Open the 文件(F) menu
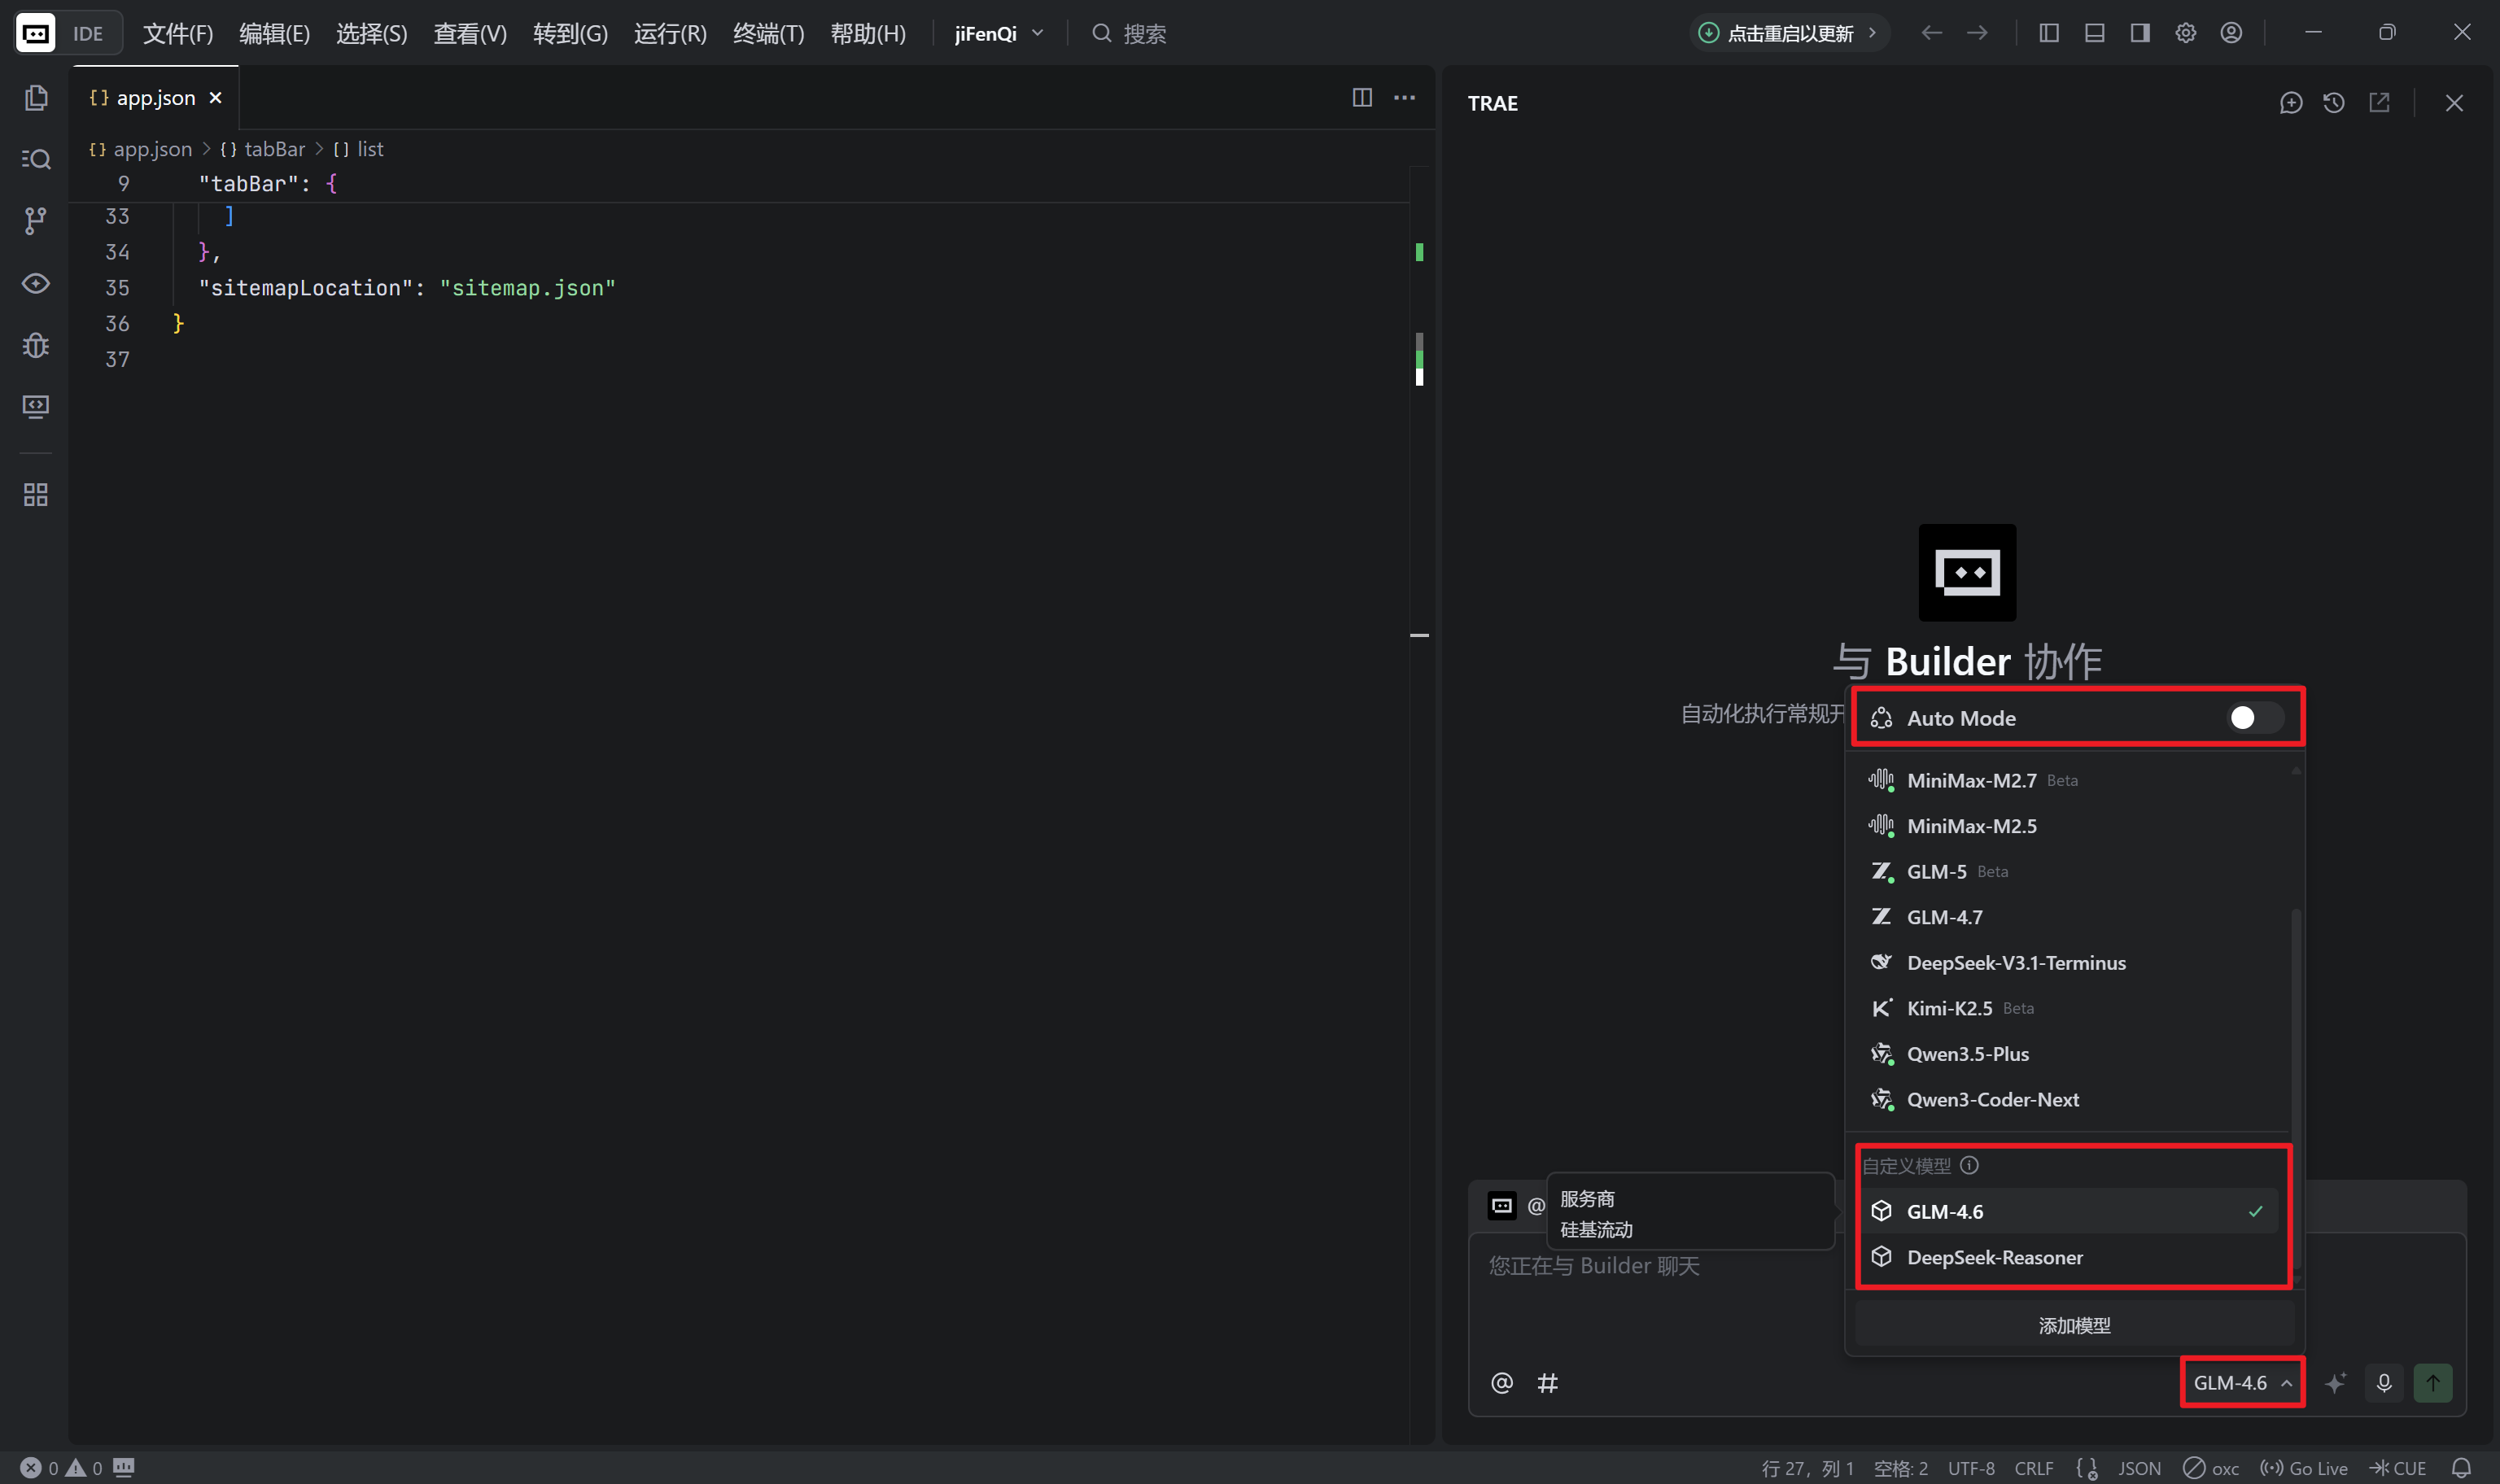Image resolution: width=2500 pixels, height=1484 pixels. coord(178,33)
